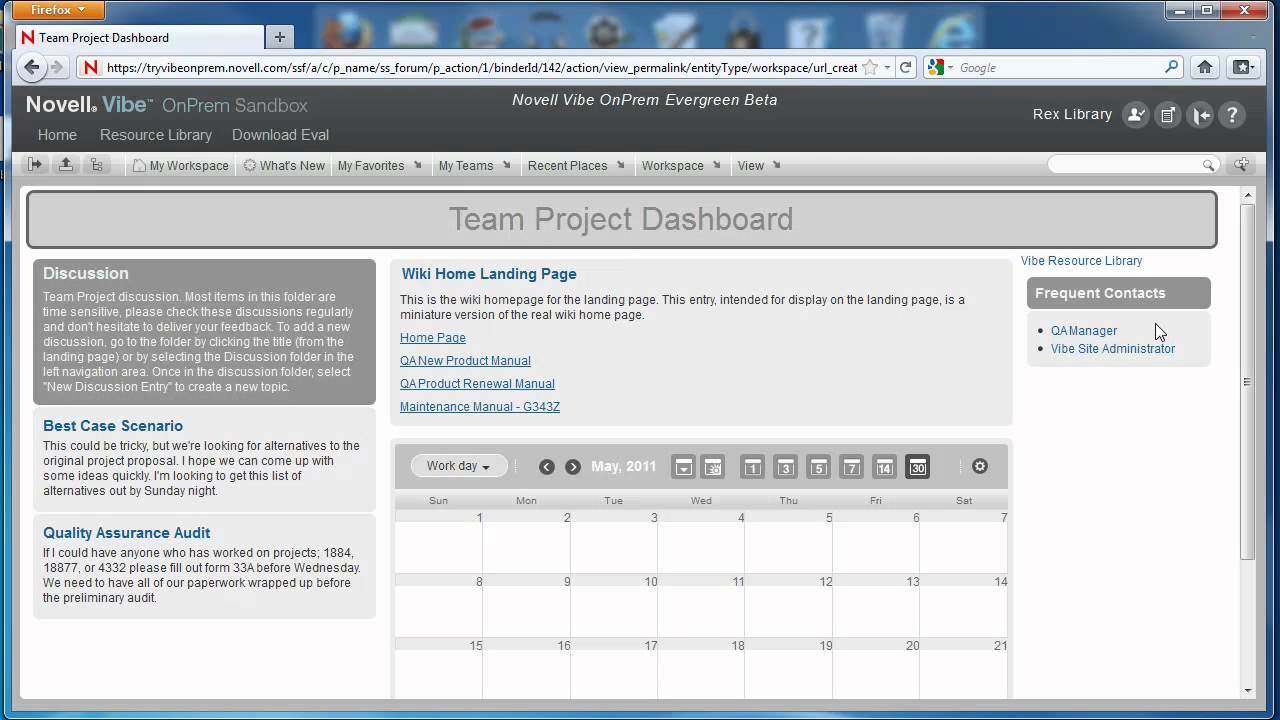The width and height of the screenshot is (1280, 720).
Task: Open the Best Case Scenario discussion
Action: point(113,426)
